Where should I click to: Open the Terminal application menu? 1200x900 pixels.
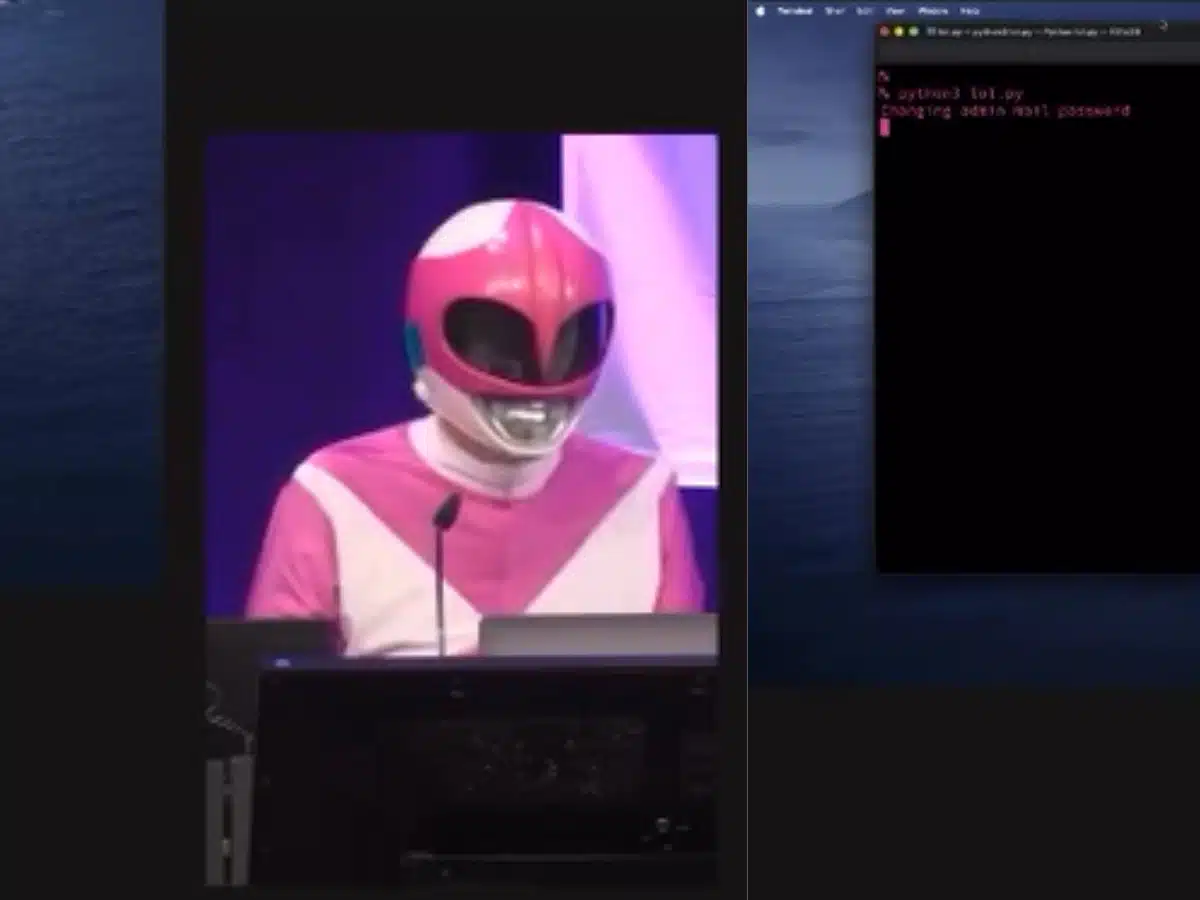point(795,11)
